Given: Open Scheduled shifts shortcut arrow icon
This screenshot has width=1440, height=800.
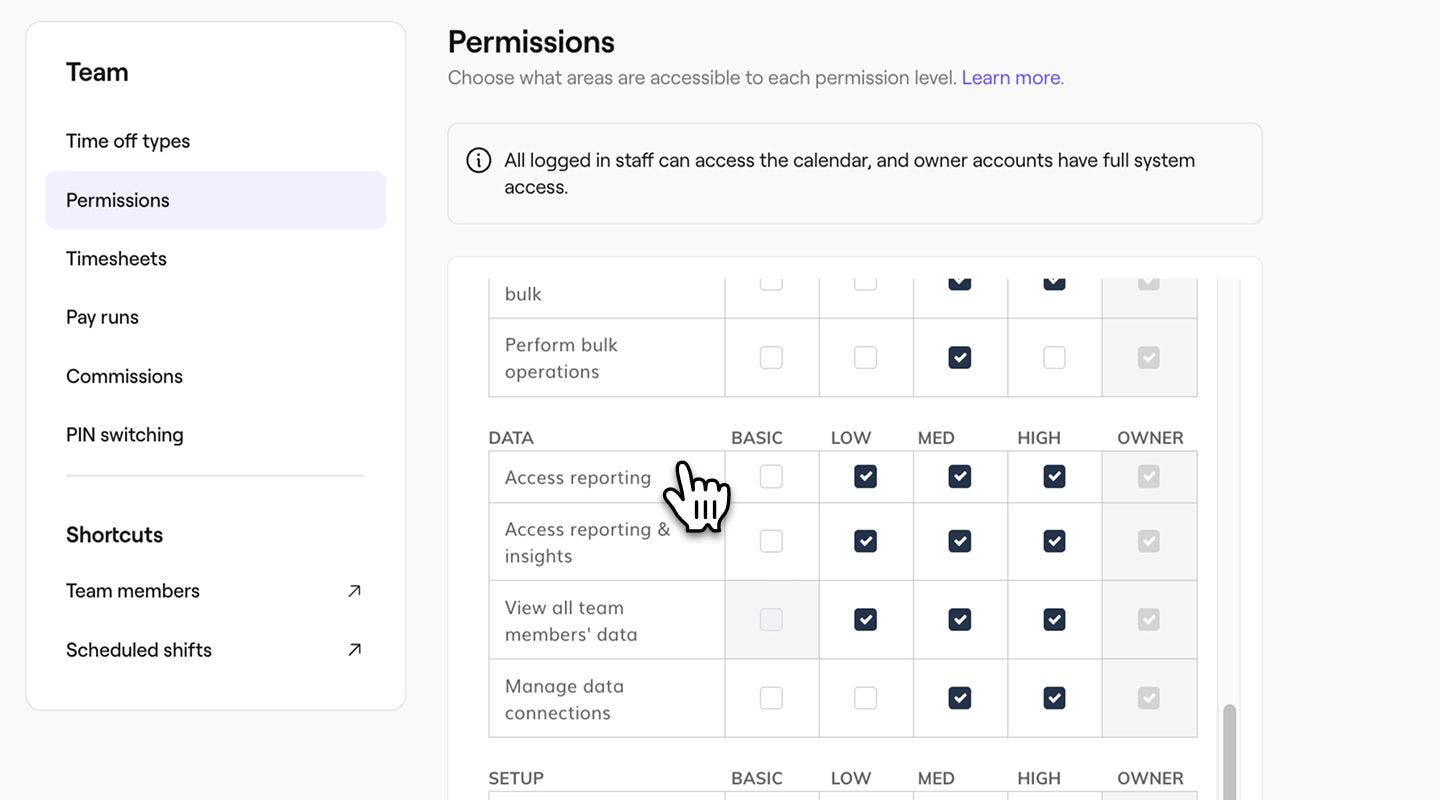Looking at the screenshot, I should (x=354, y=650).
